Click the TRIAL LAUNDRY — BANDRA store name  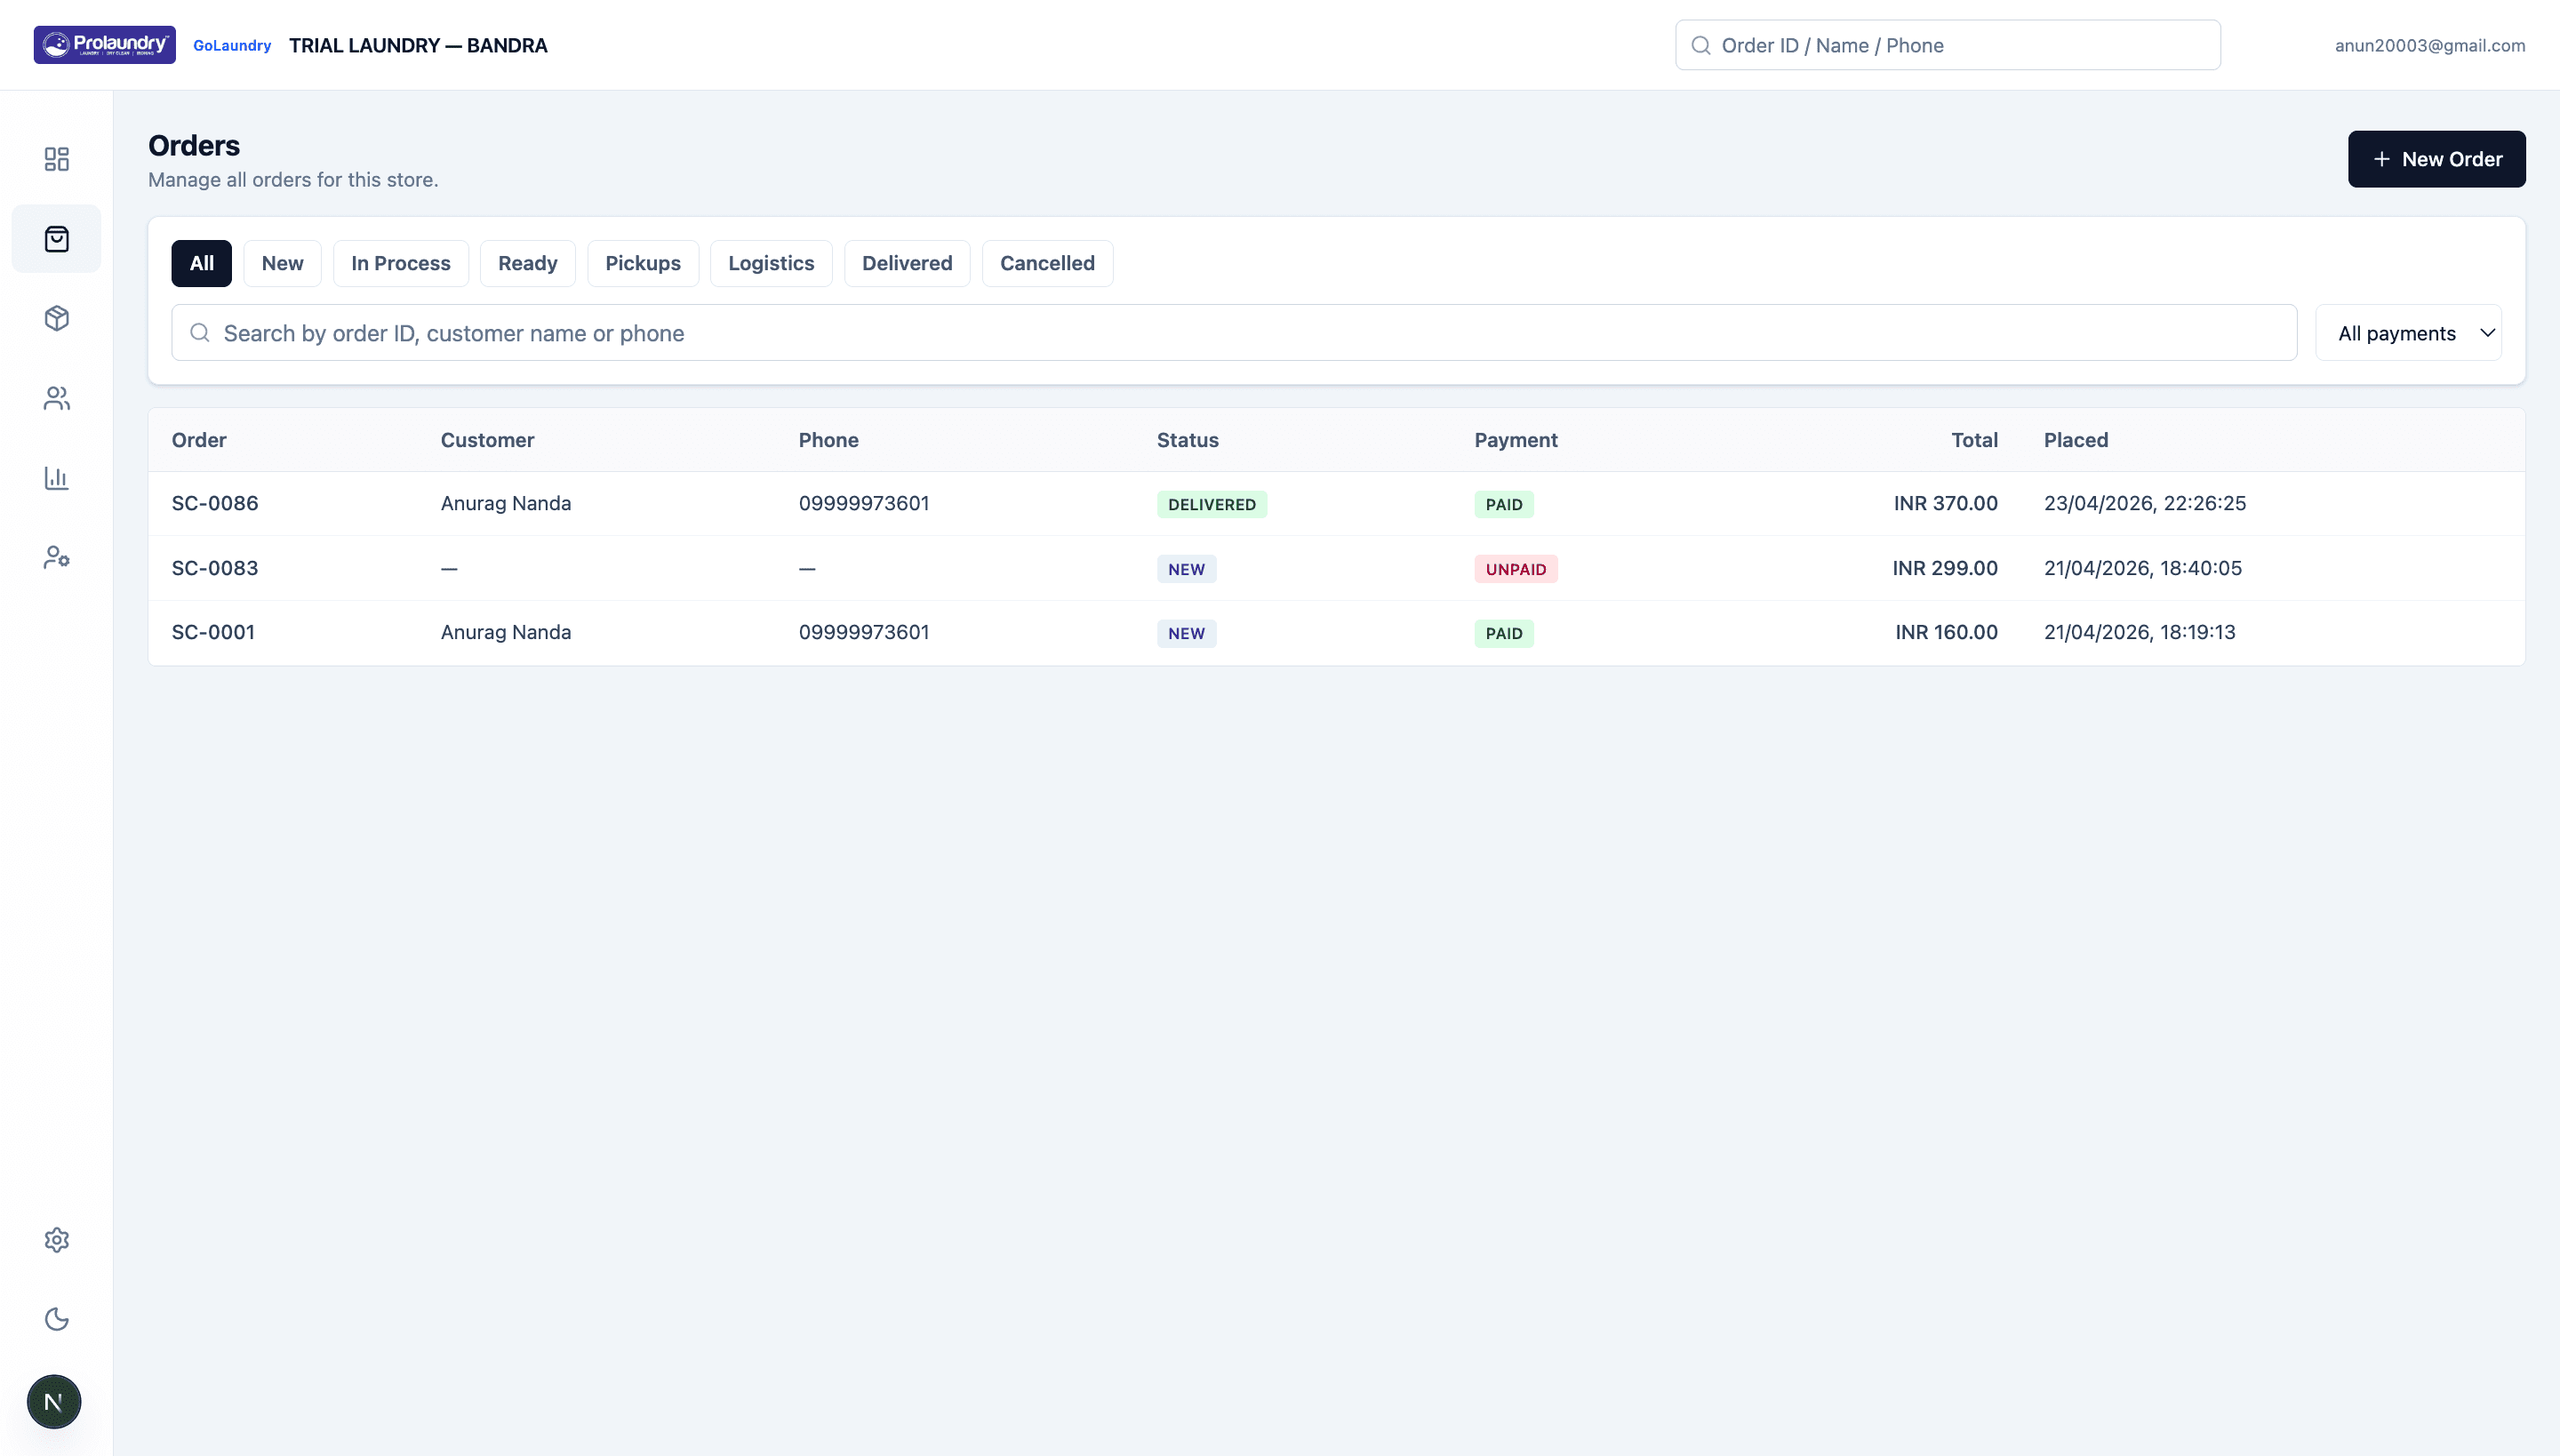click(x=418, y=45)
